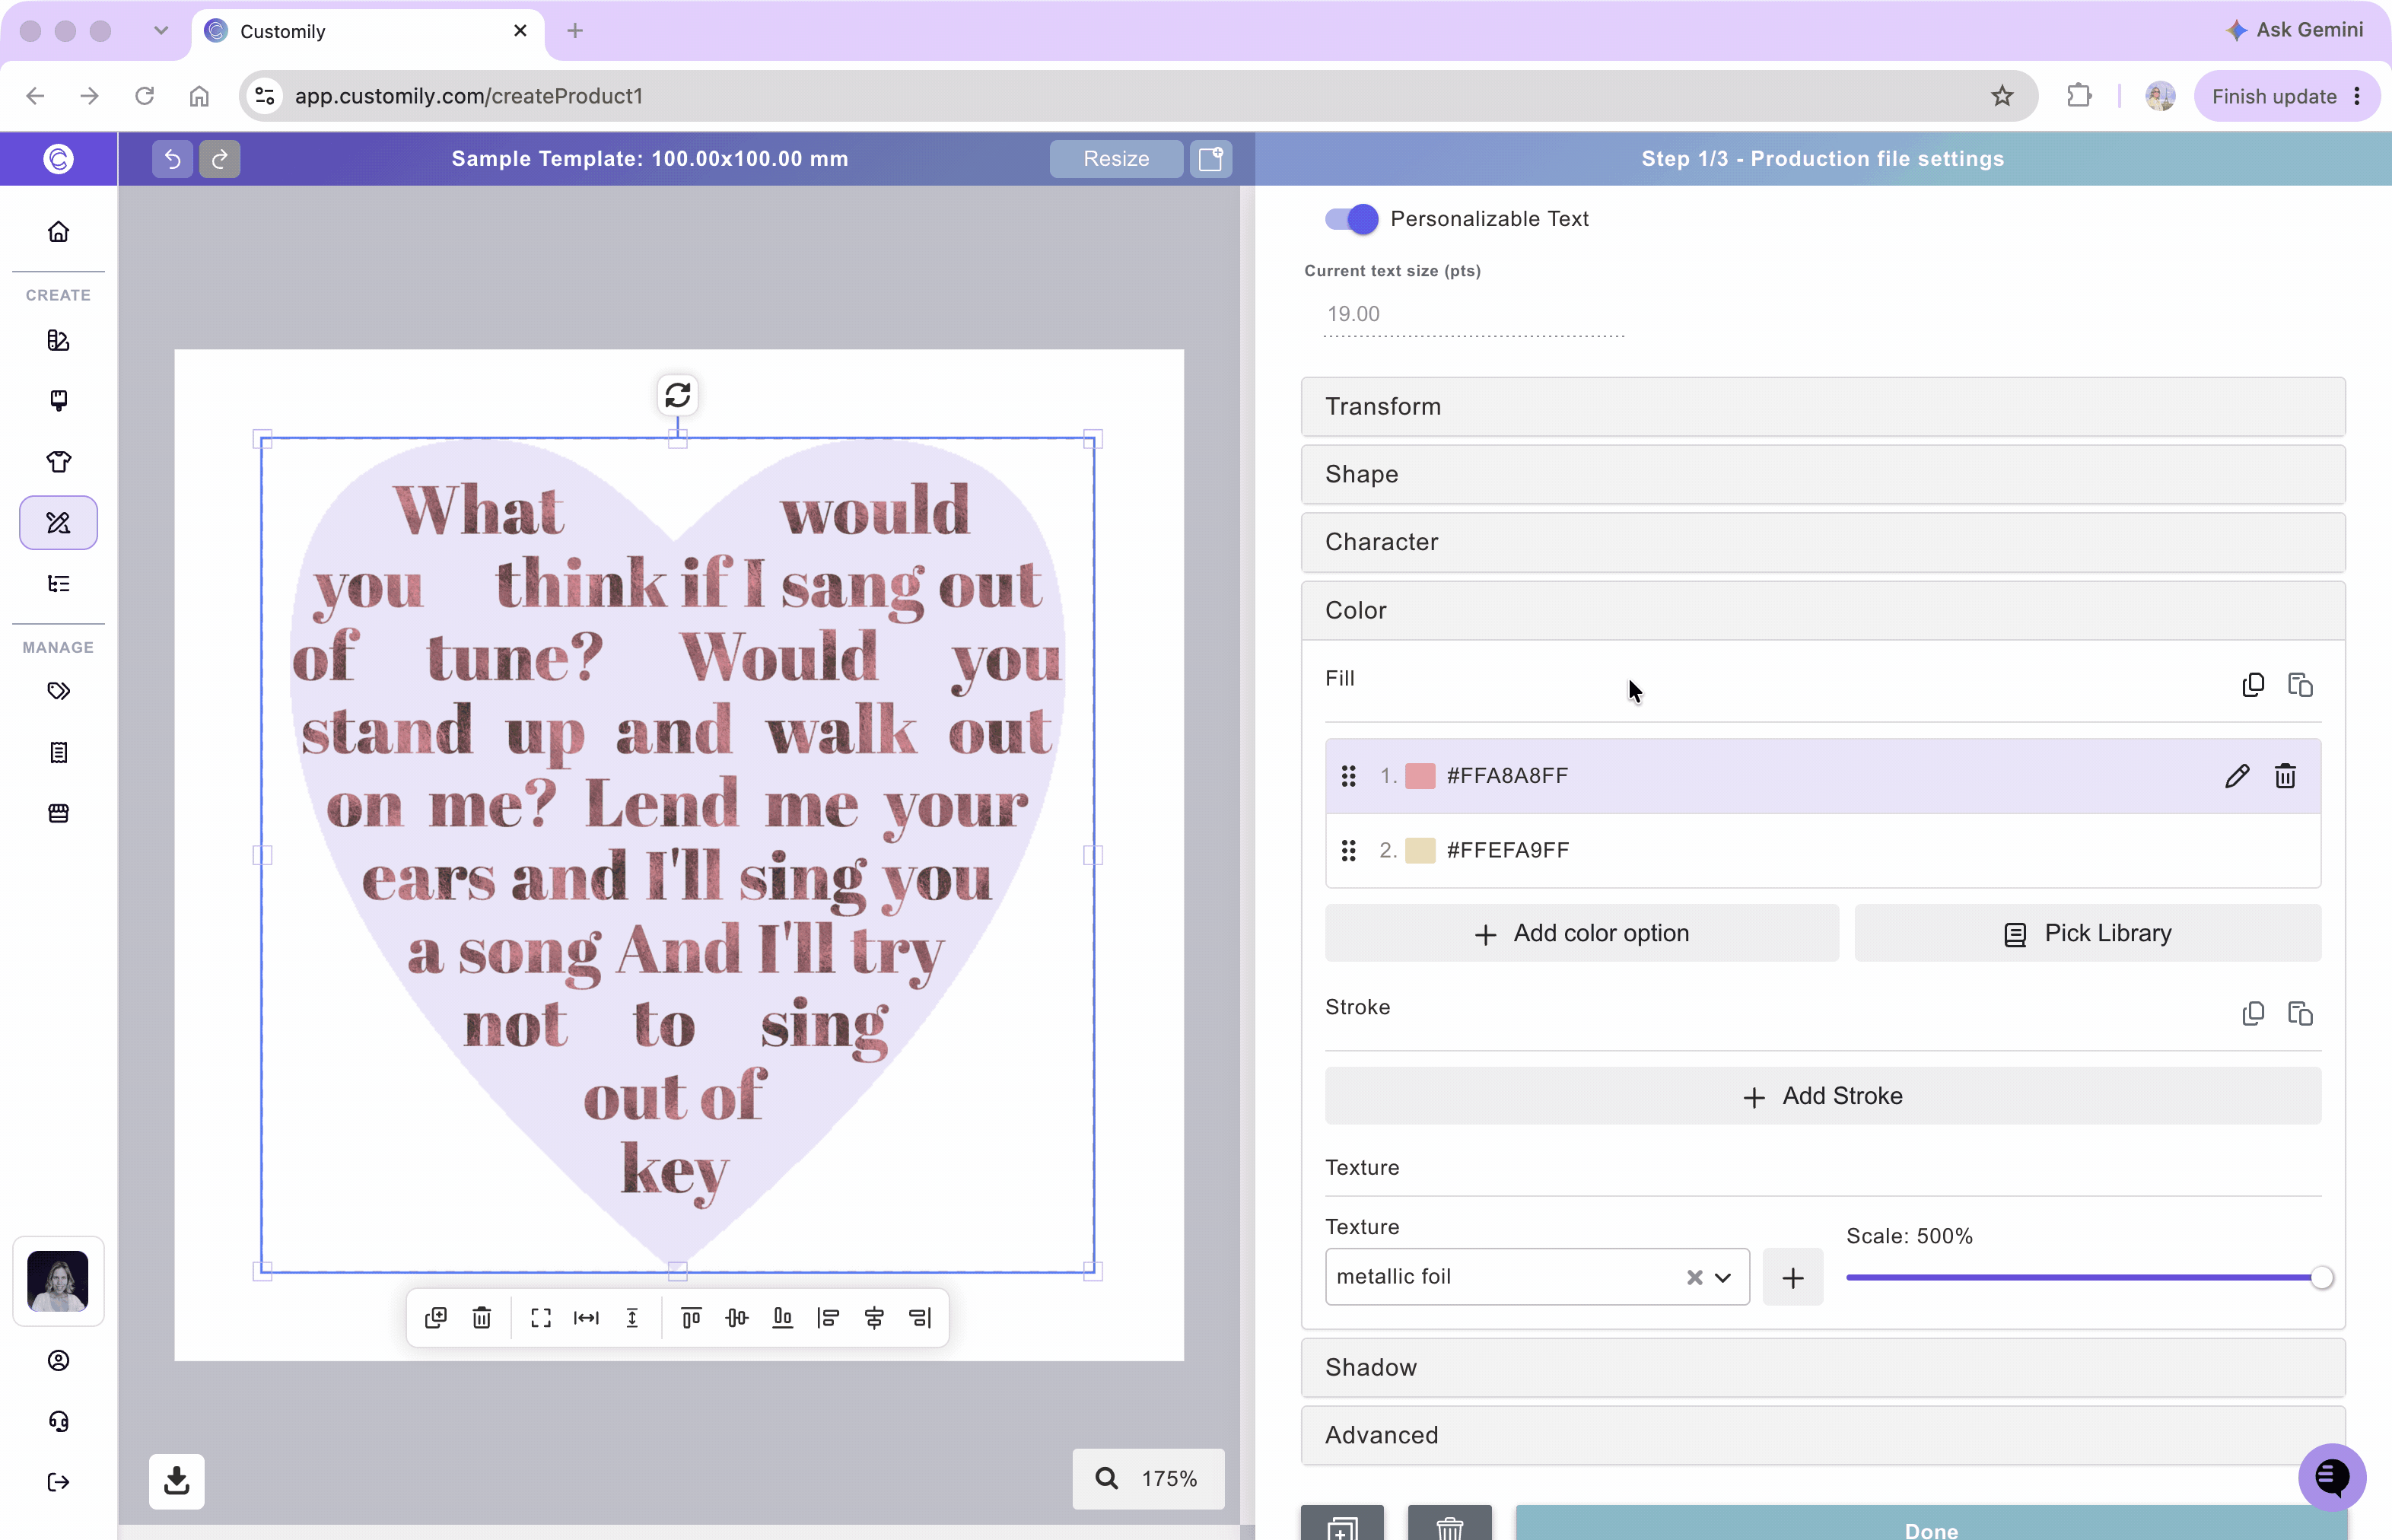Expand the Shadow section

tap(1823, 1367)
